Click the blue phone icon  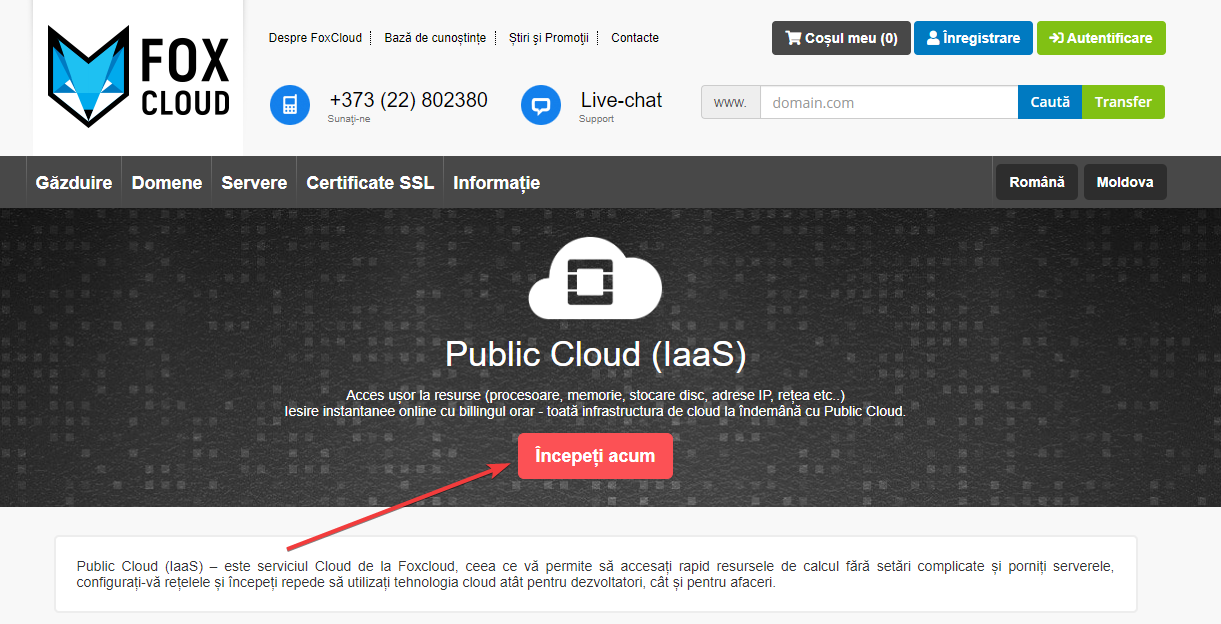tap(290, 105)
